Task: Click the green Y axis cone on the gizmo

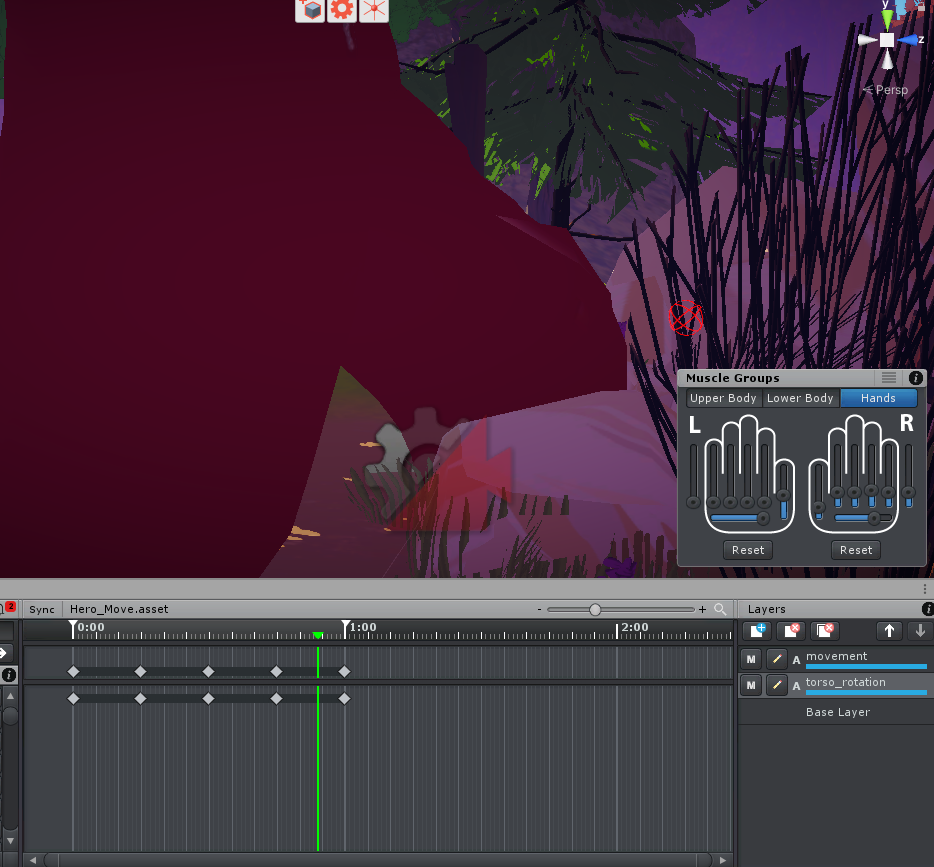Action: (887, 20)
